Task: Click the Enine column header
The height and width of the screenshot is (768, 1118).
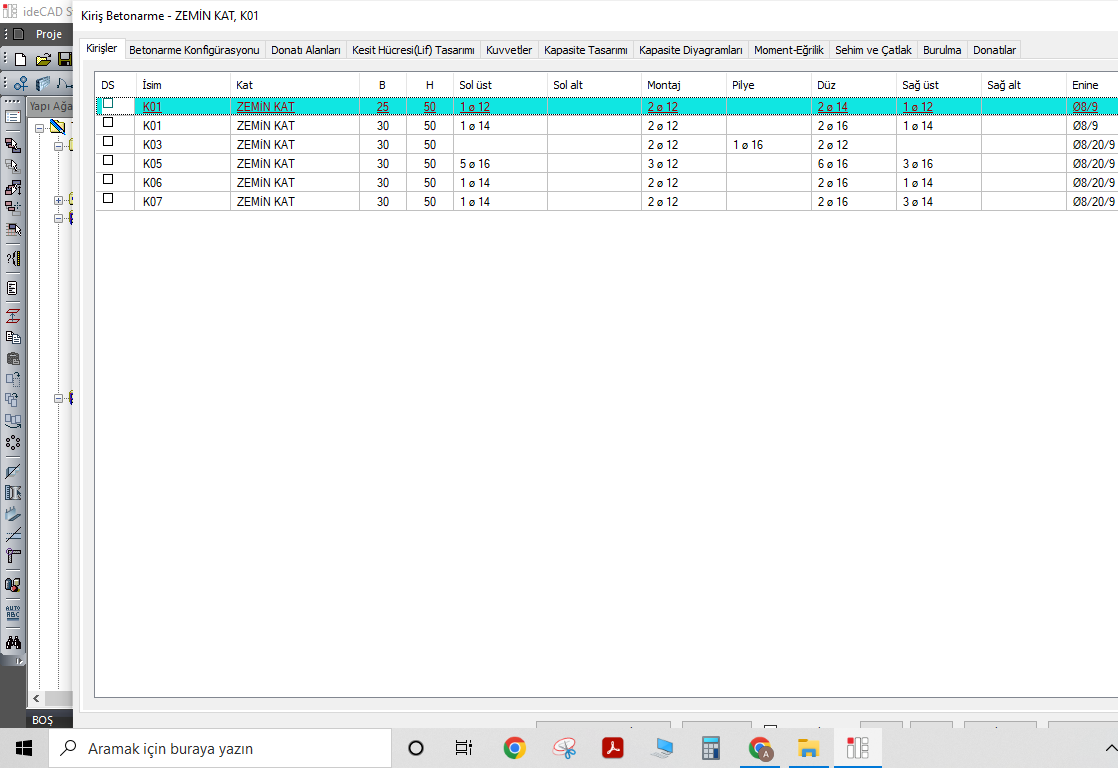Action: point(1092,85)
